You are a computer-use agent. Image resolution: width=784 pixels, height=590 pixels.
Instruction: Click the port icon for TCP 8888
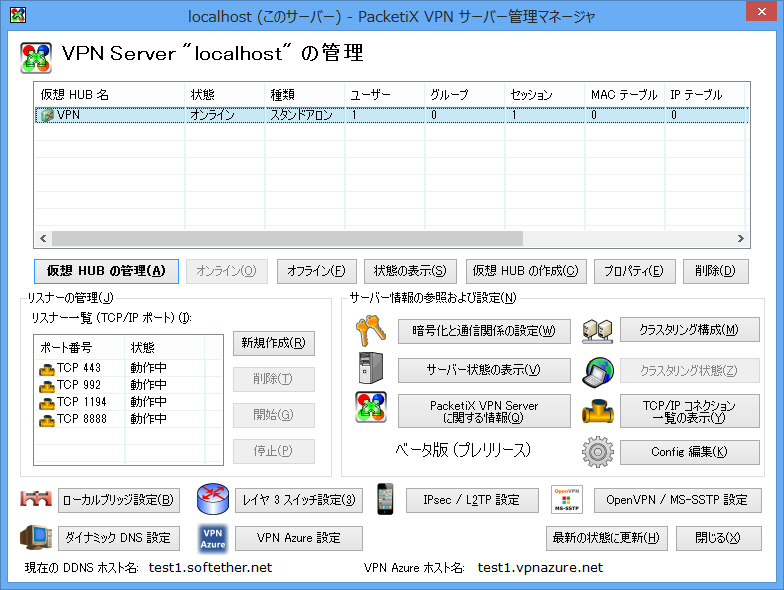46,420
